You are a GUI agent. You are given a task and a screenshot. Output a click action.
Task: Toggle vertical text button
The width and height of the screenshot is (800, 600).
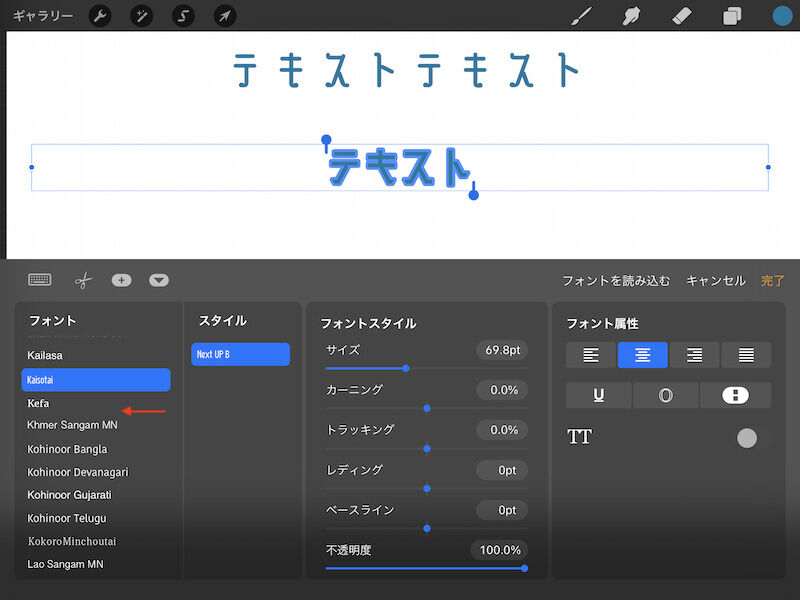coord(735,395)
